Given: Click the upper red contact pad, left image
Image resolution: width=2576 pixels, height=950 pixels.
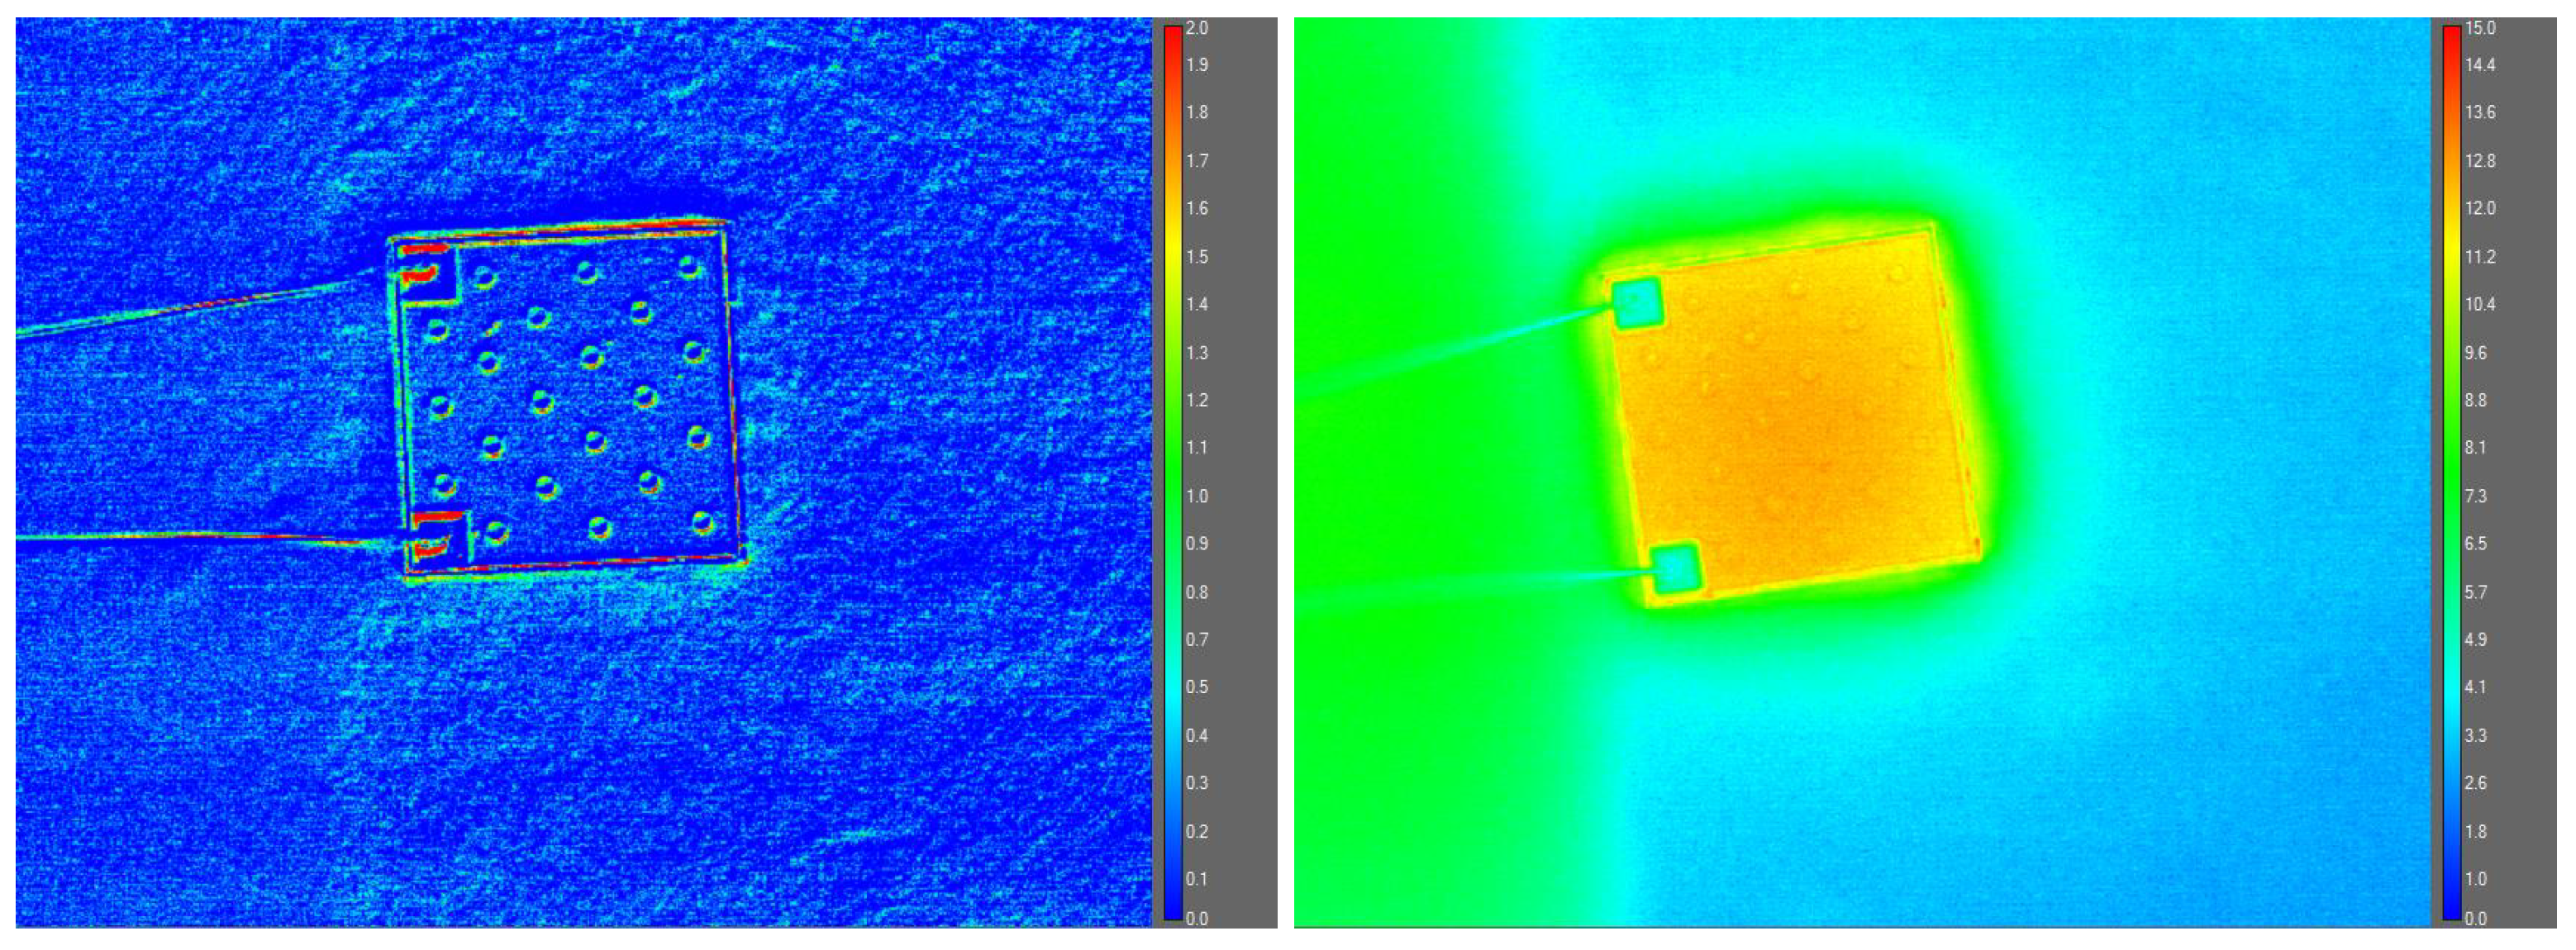Looking at the screenshot, I should tap(425, 270).
